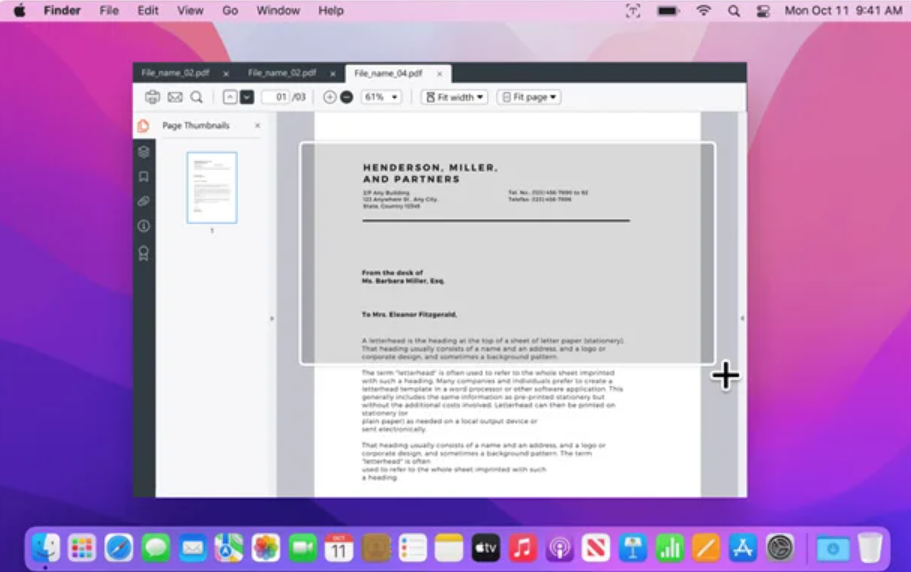The height and width of the screenshot is (572, 911).
Task: Open Messages from the Dock
Action: click(x=156, y=548)
